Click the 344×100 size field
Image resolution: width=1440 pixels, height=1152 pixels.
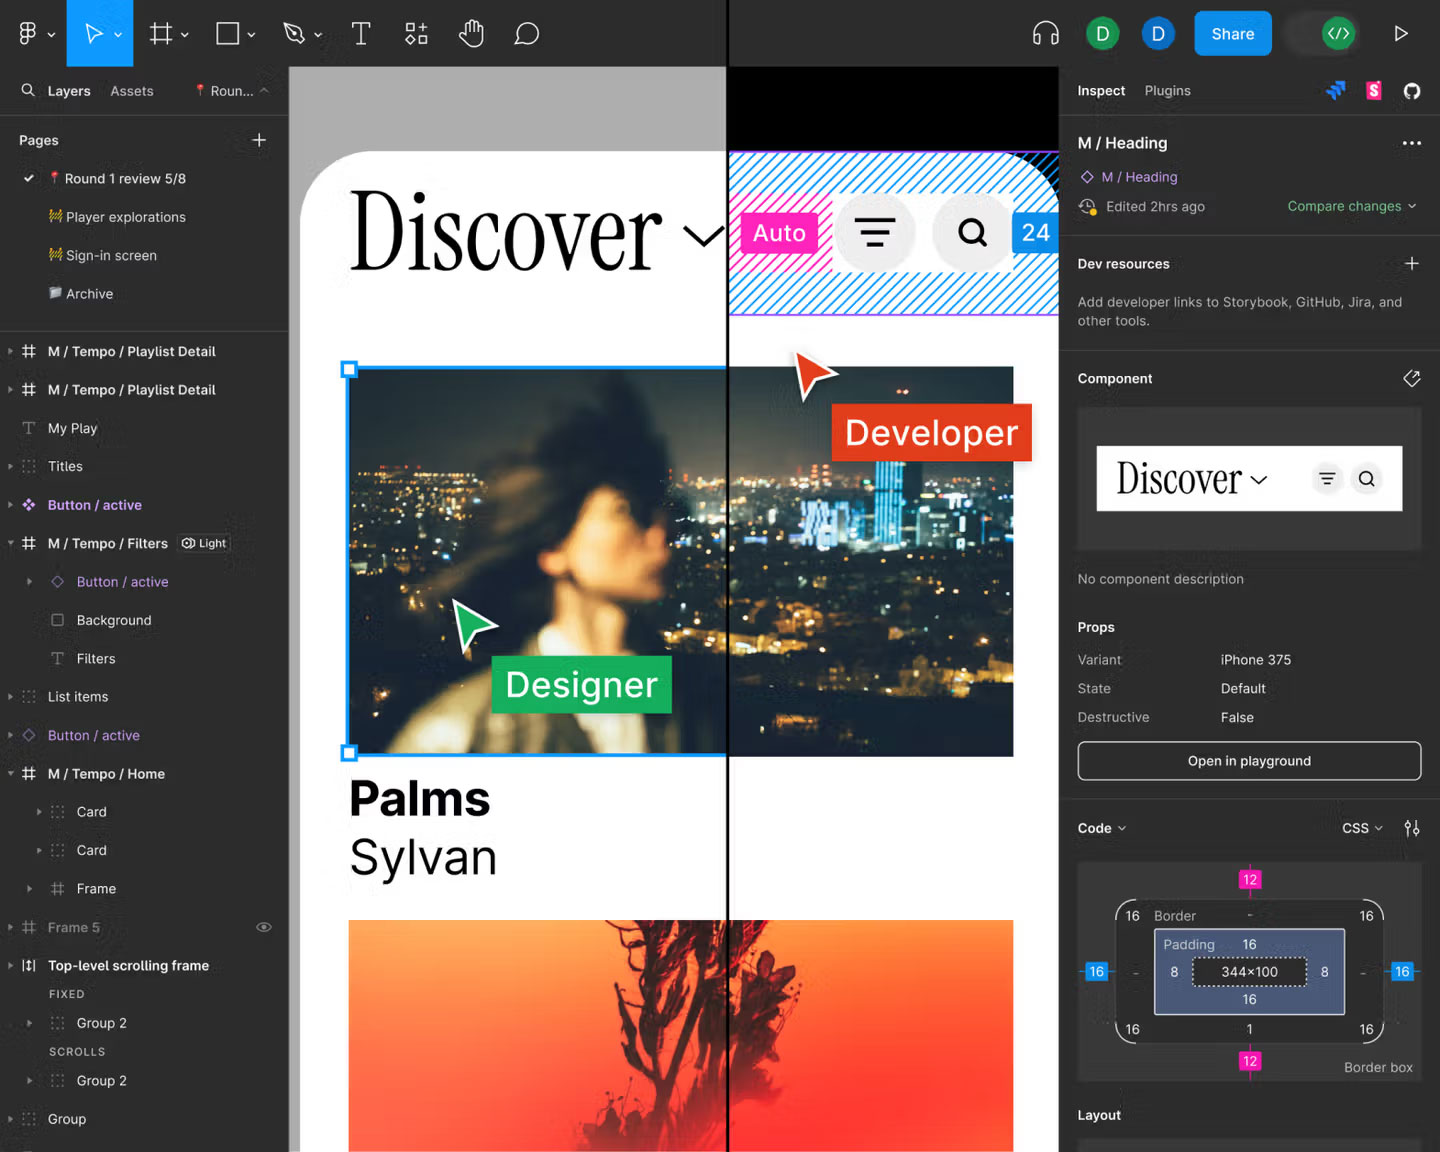(x=1249, y=971)
